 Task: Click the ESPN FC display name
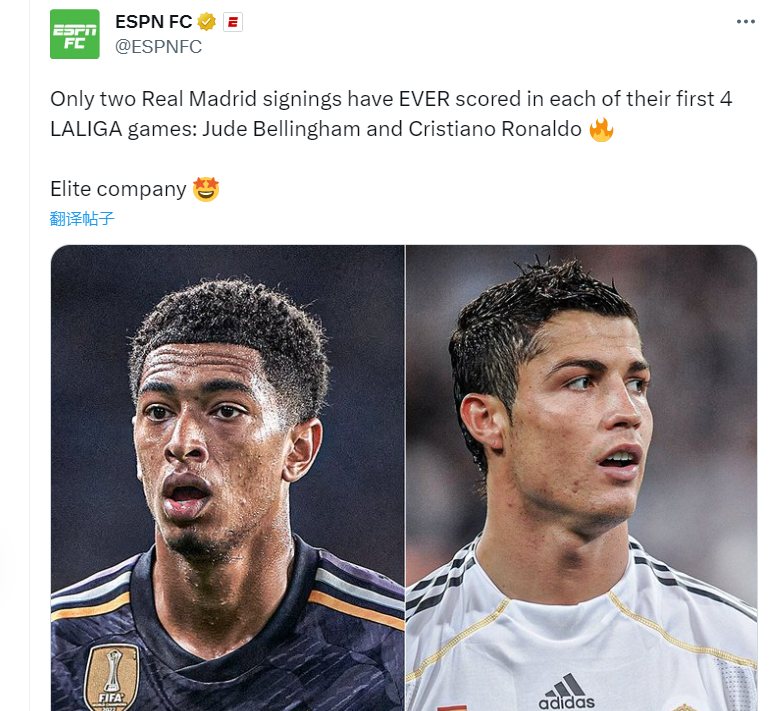[154, 22]
